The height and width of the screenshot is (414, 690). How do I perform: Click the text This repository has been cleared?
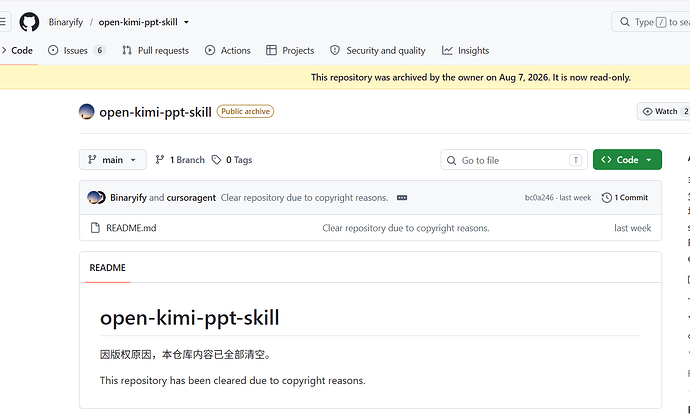(232, 381)
